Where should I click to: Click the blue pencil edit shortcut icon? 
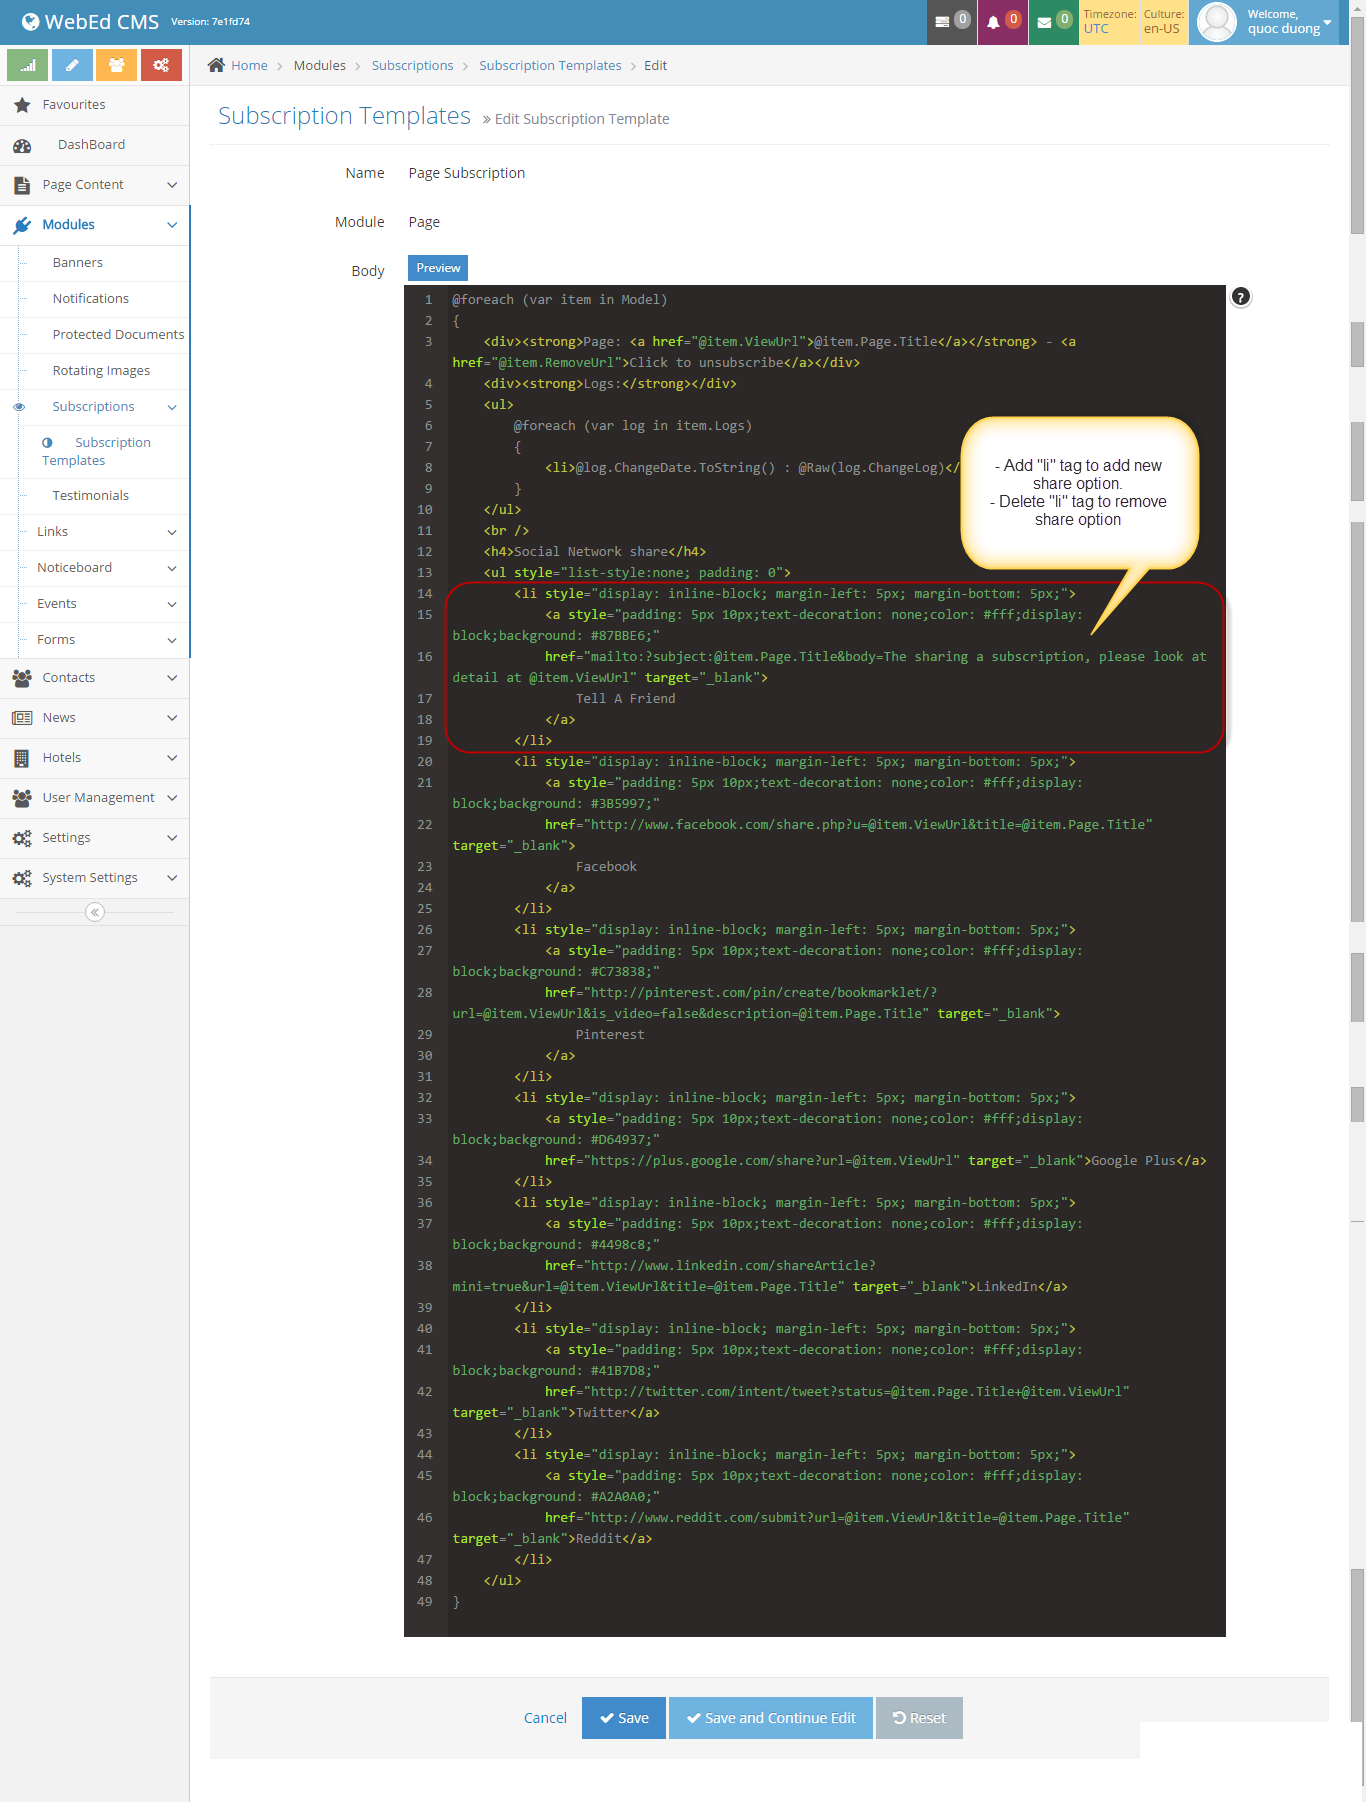(72, 65)
